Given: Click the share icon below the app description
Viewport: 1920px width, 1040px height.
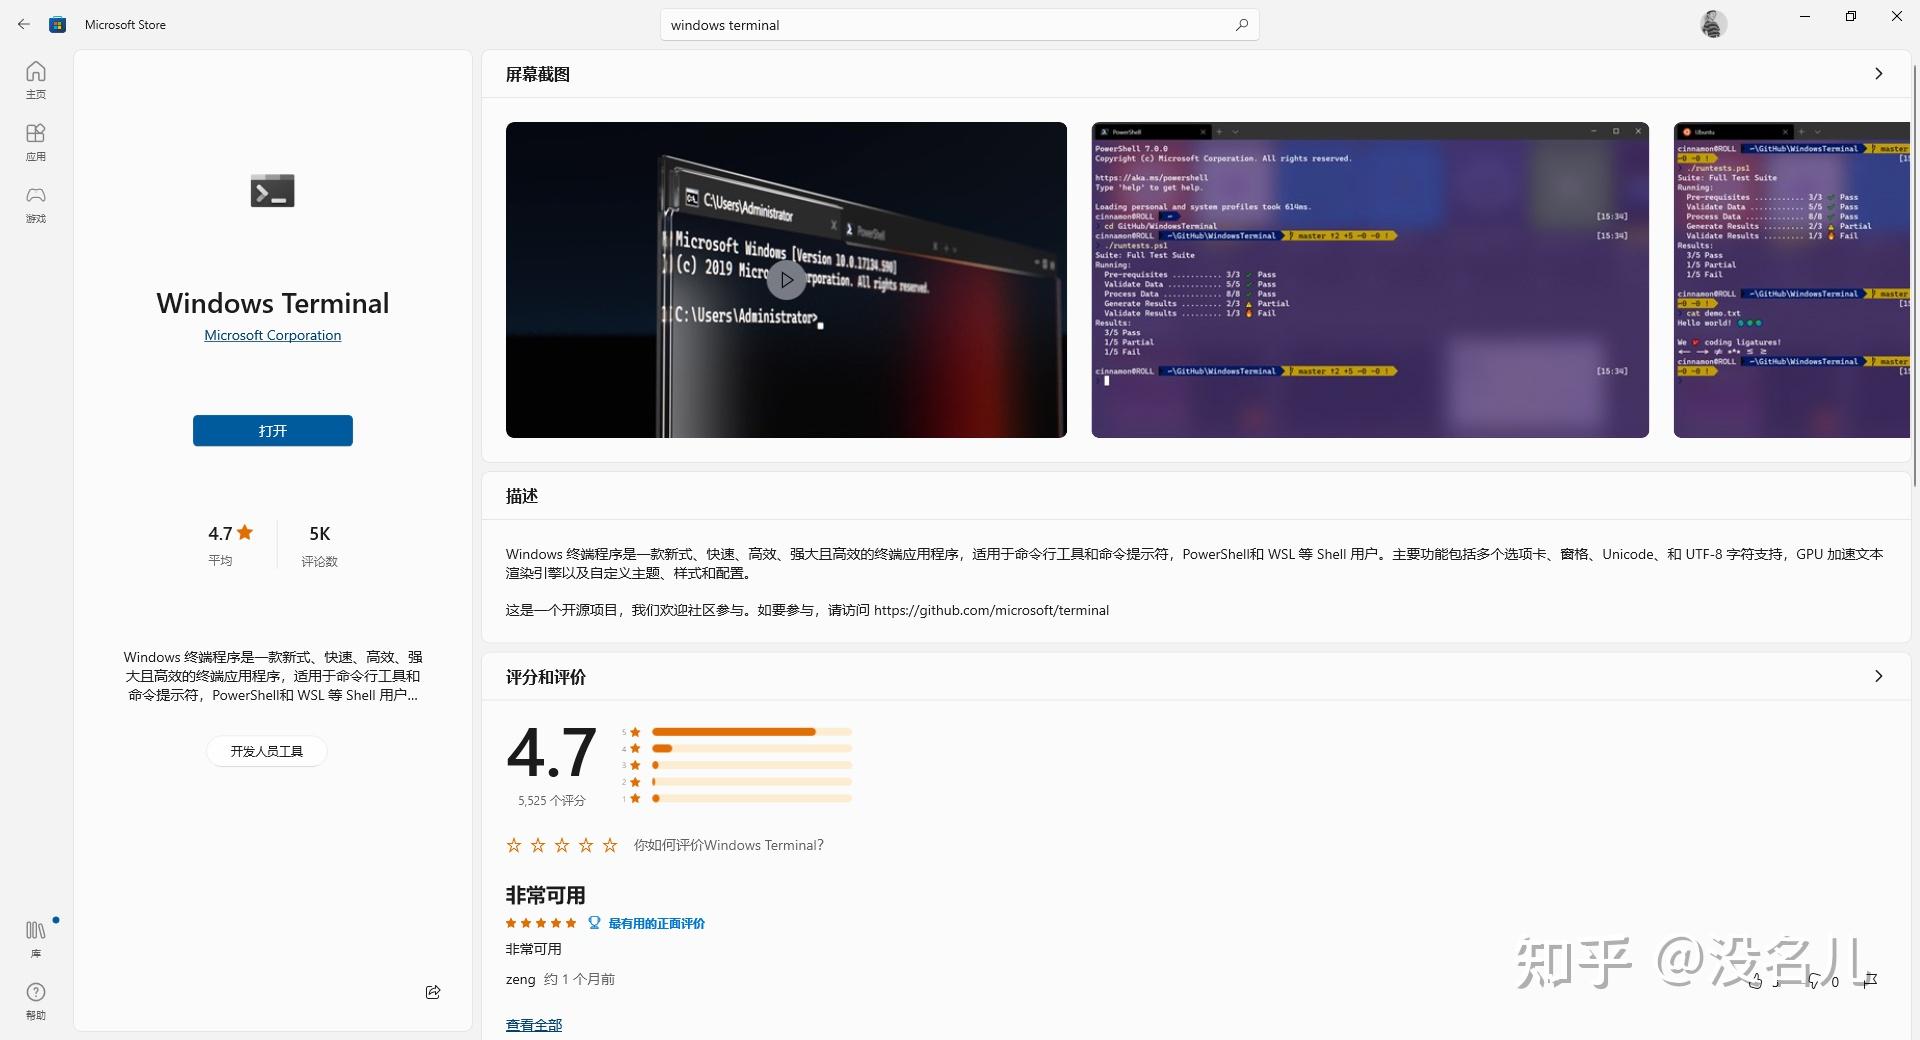Looking at the screenshot, I should coord(433,992).
